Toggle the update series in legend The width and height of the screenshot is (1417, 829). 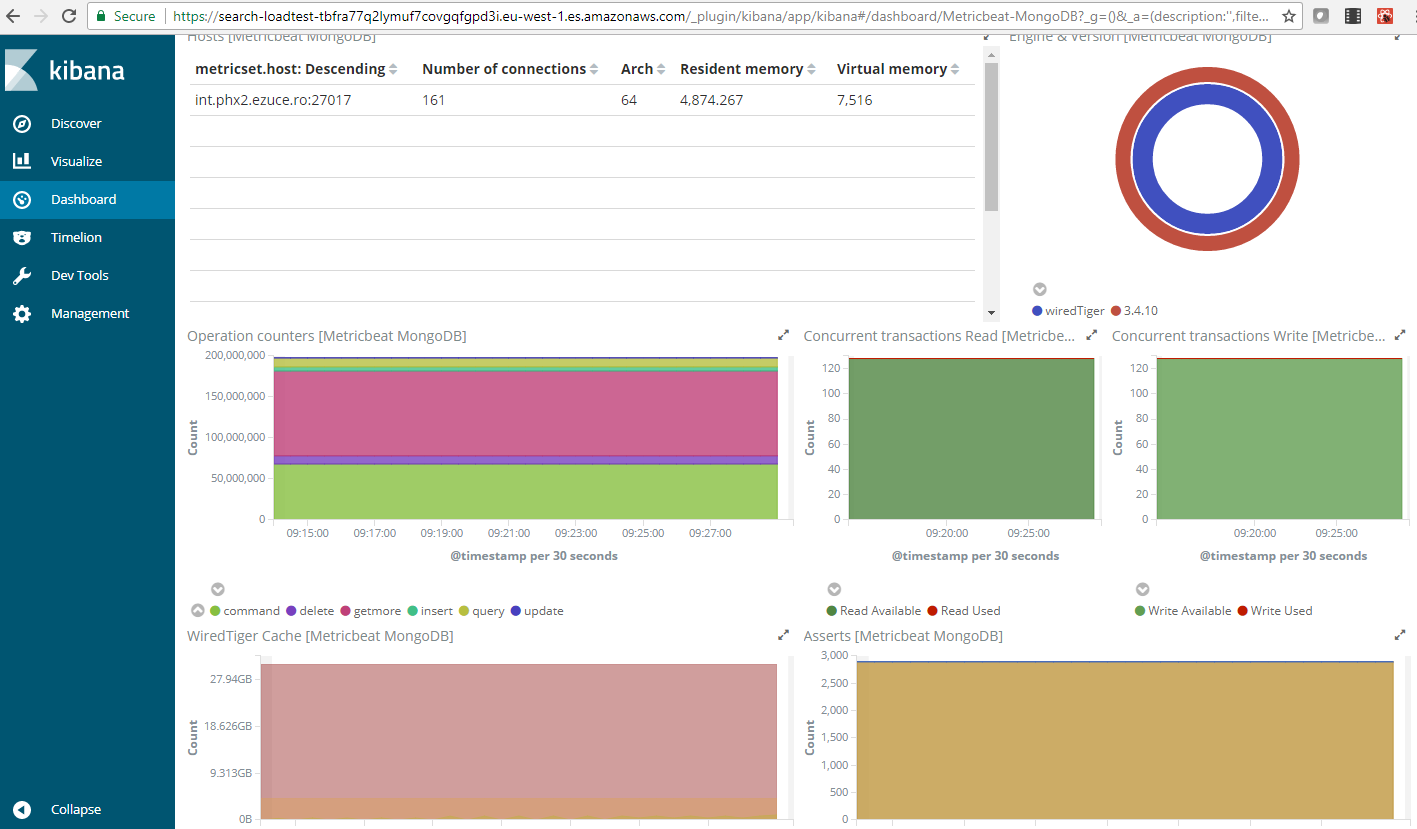point(537,611)
